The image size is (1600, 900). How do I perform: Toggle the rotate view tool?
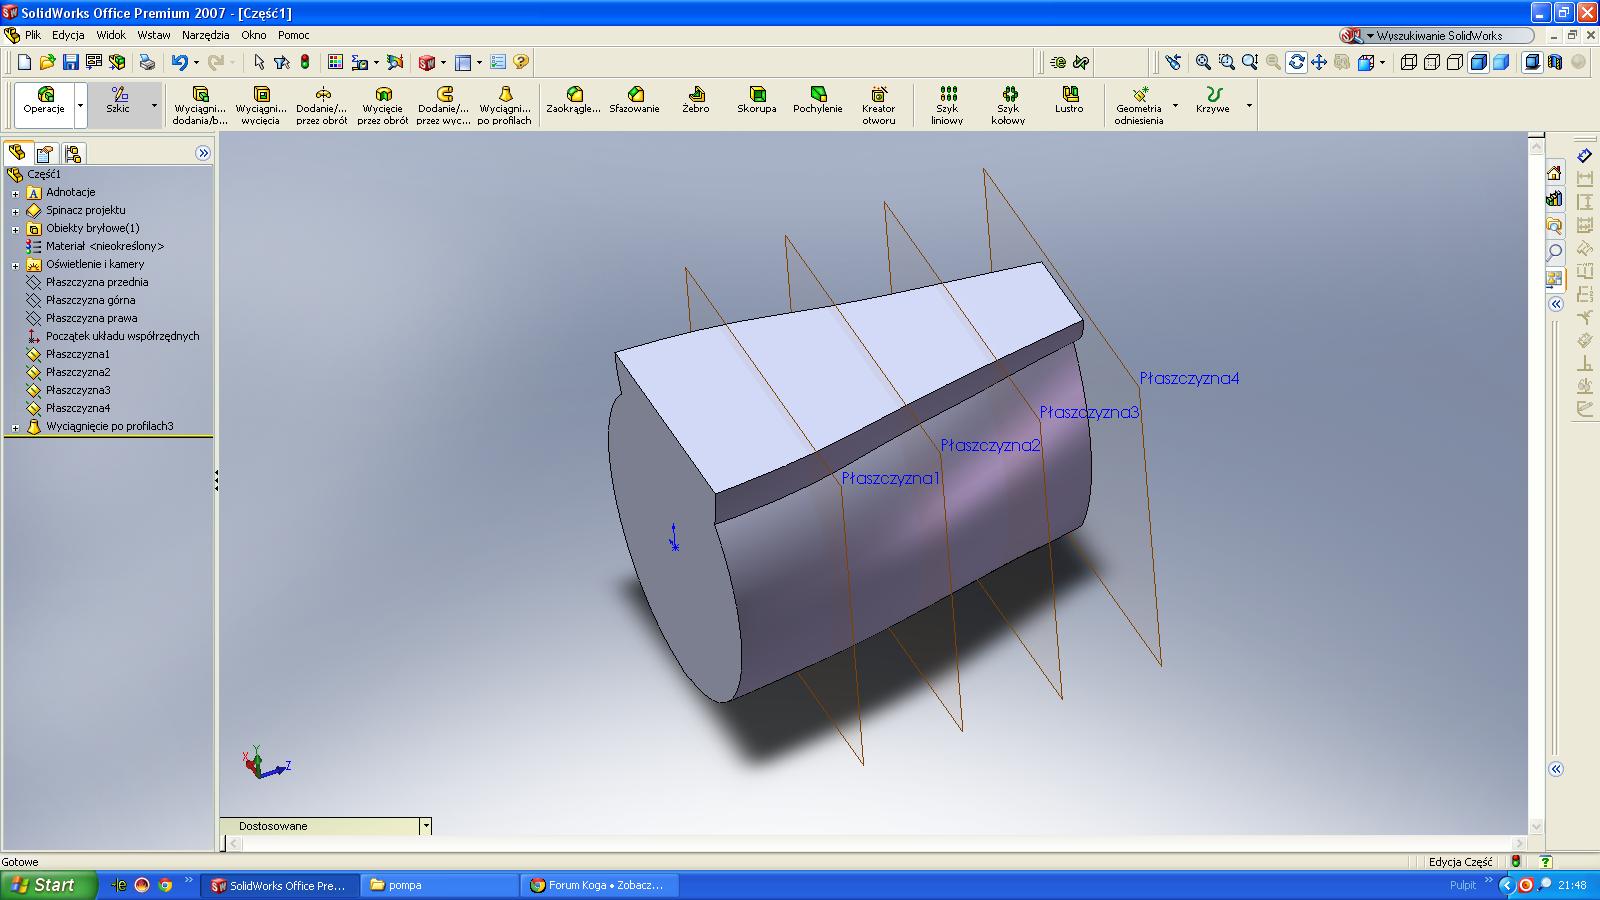[x=1296, y=62]
